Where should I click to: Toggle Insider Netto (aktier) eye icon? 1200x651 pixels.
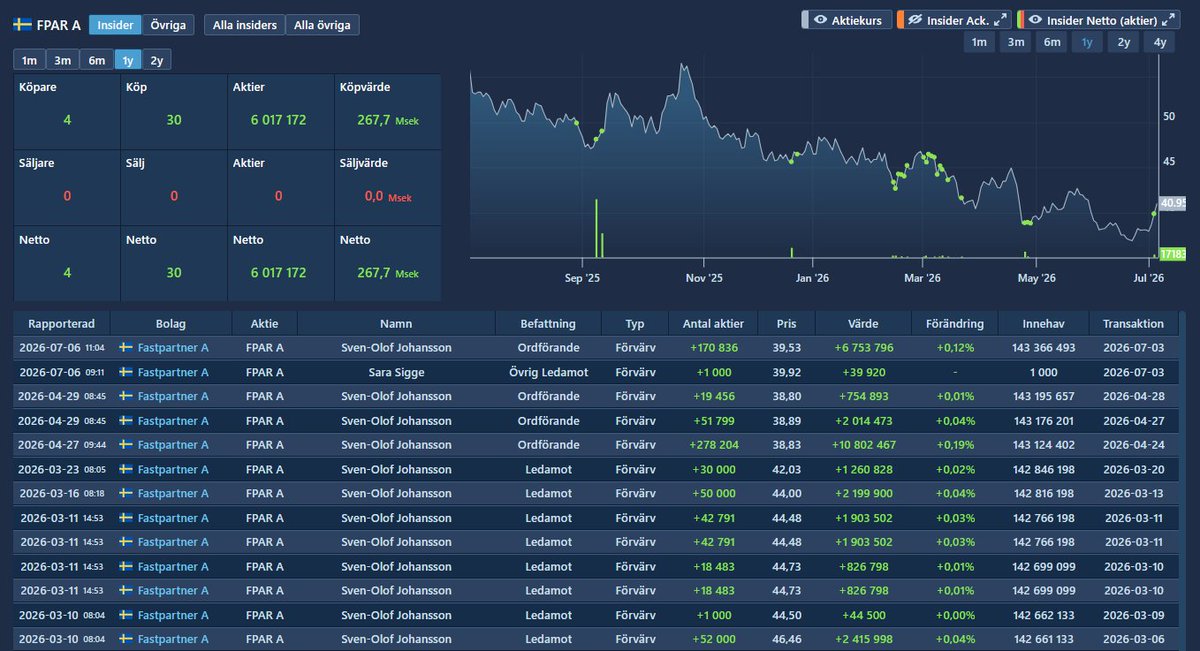pyautogui.click(x=1036, y=20)
